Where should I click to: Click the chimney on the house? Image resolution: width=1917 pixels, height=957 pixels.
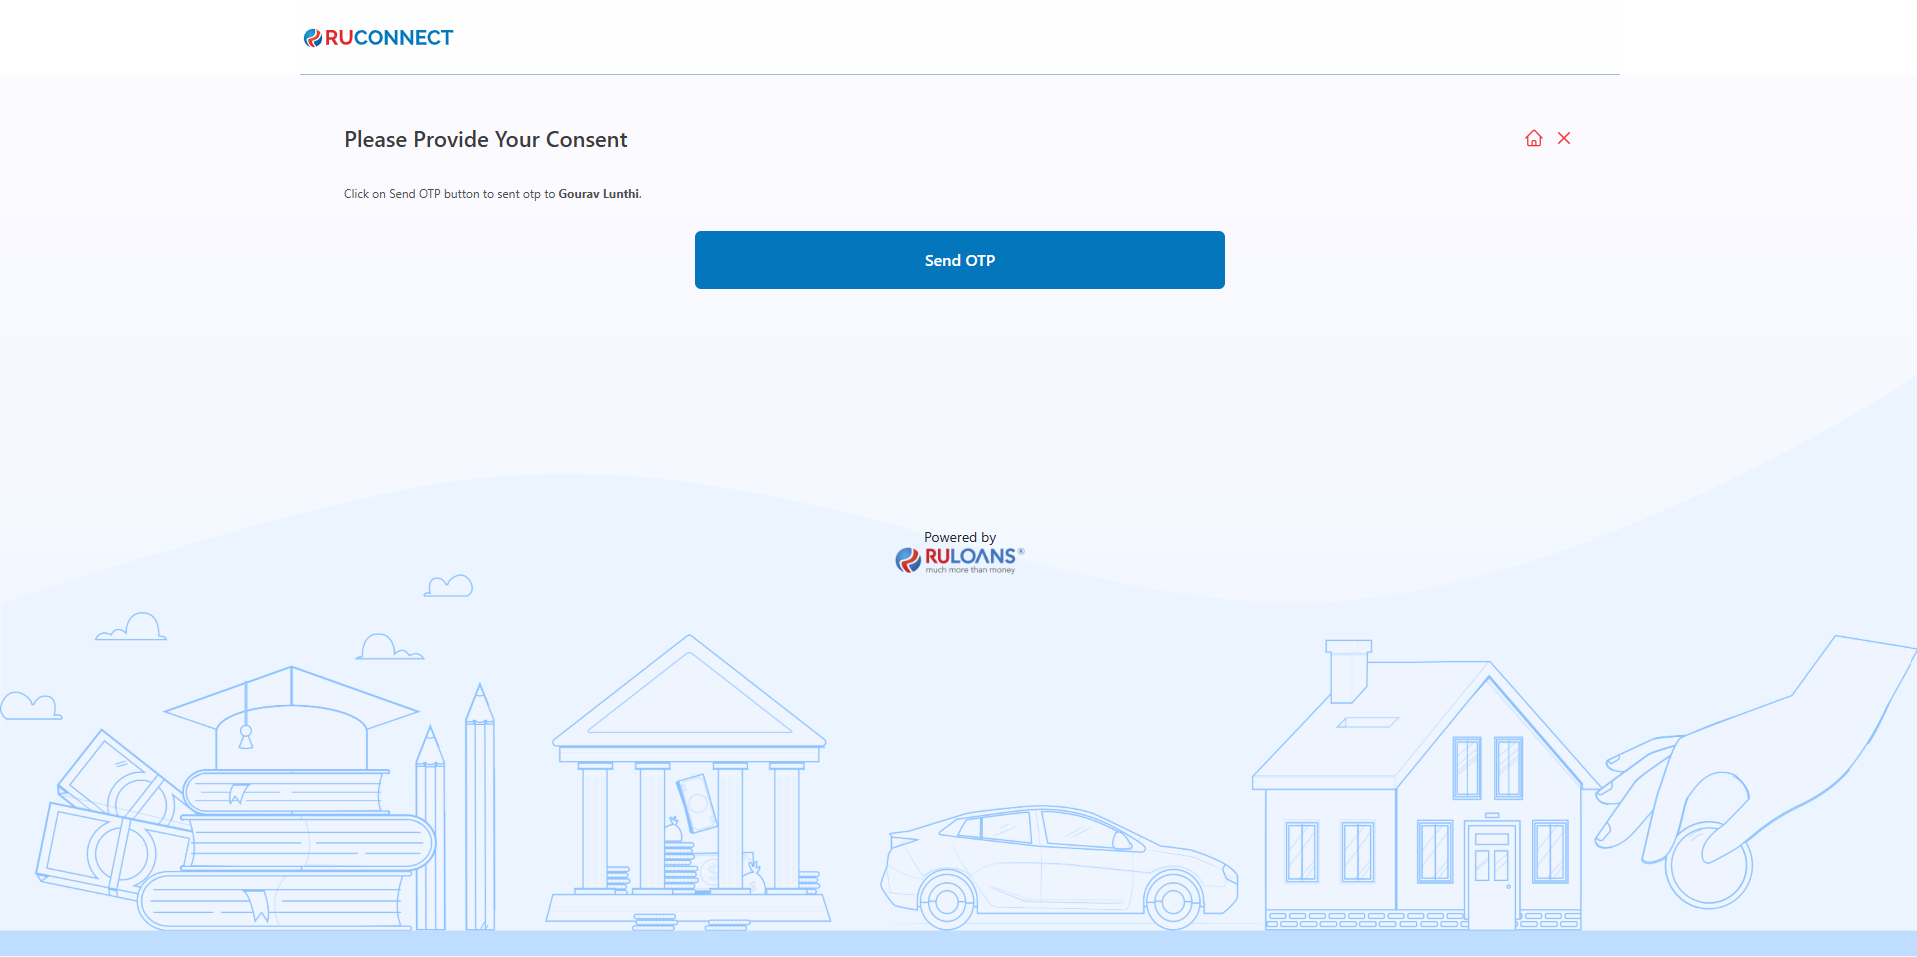point(1347,670)
